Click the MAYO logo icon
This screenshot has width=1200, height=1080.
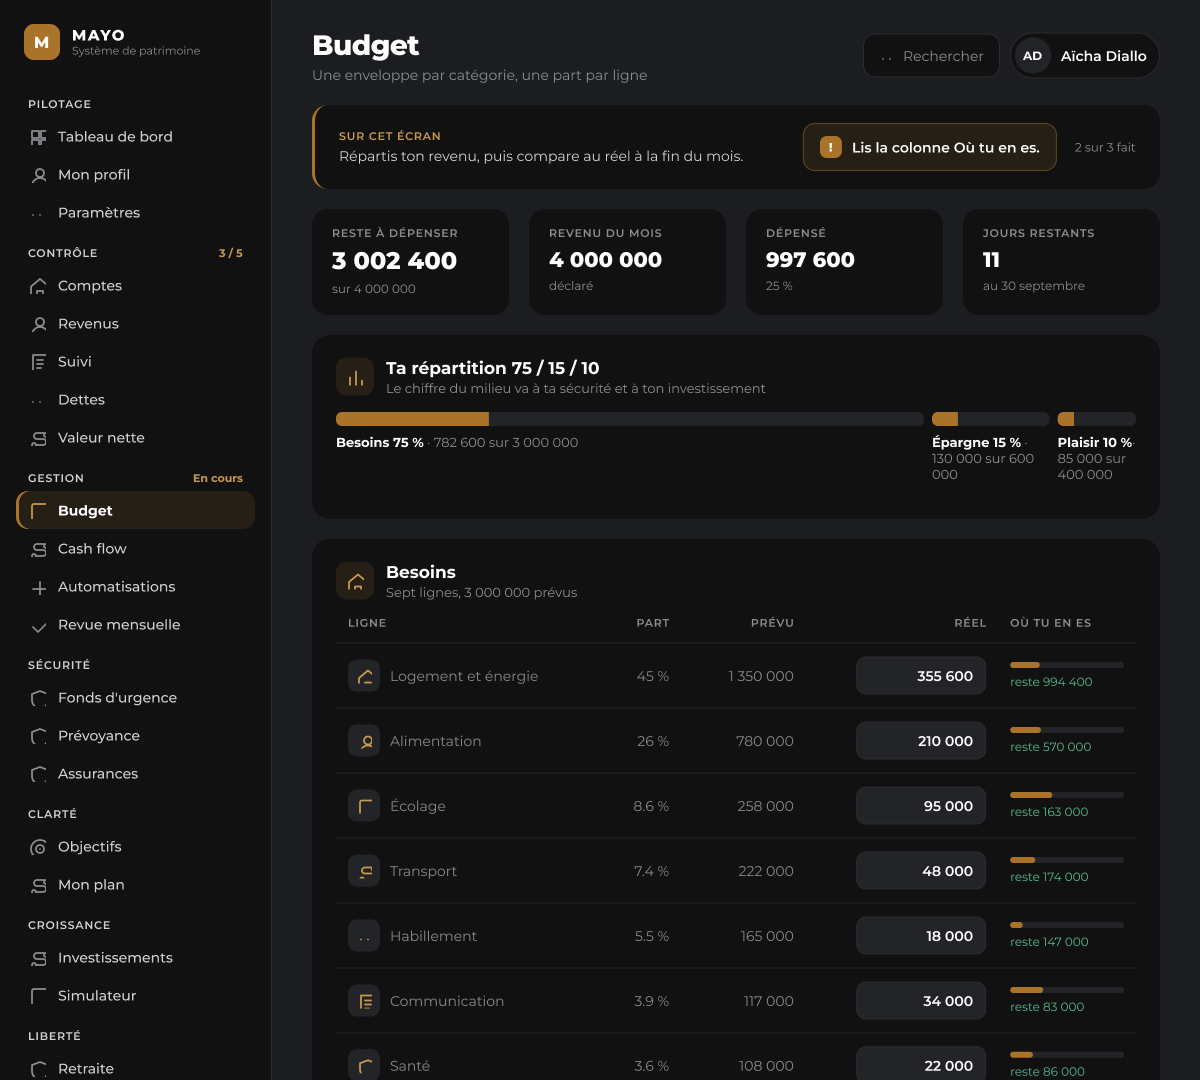[42, 42]
